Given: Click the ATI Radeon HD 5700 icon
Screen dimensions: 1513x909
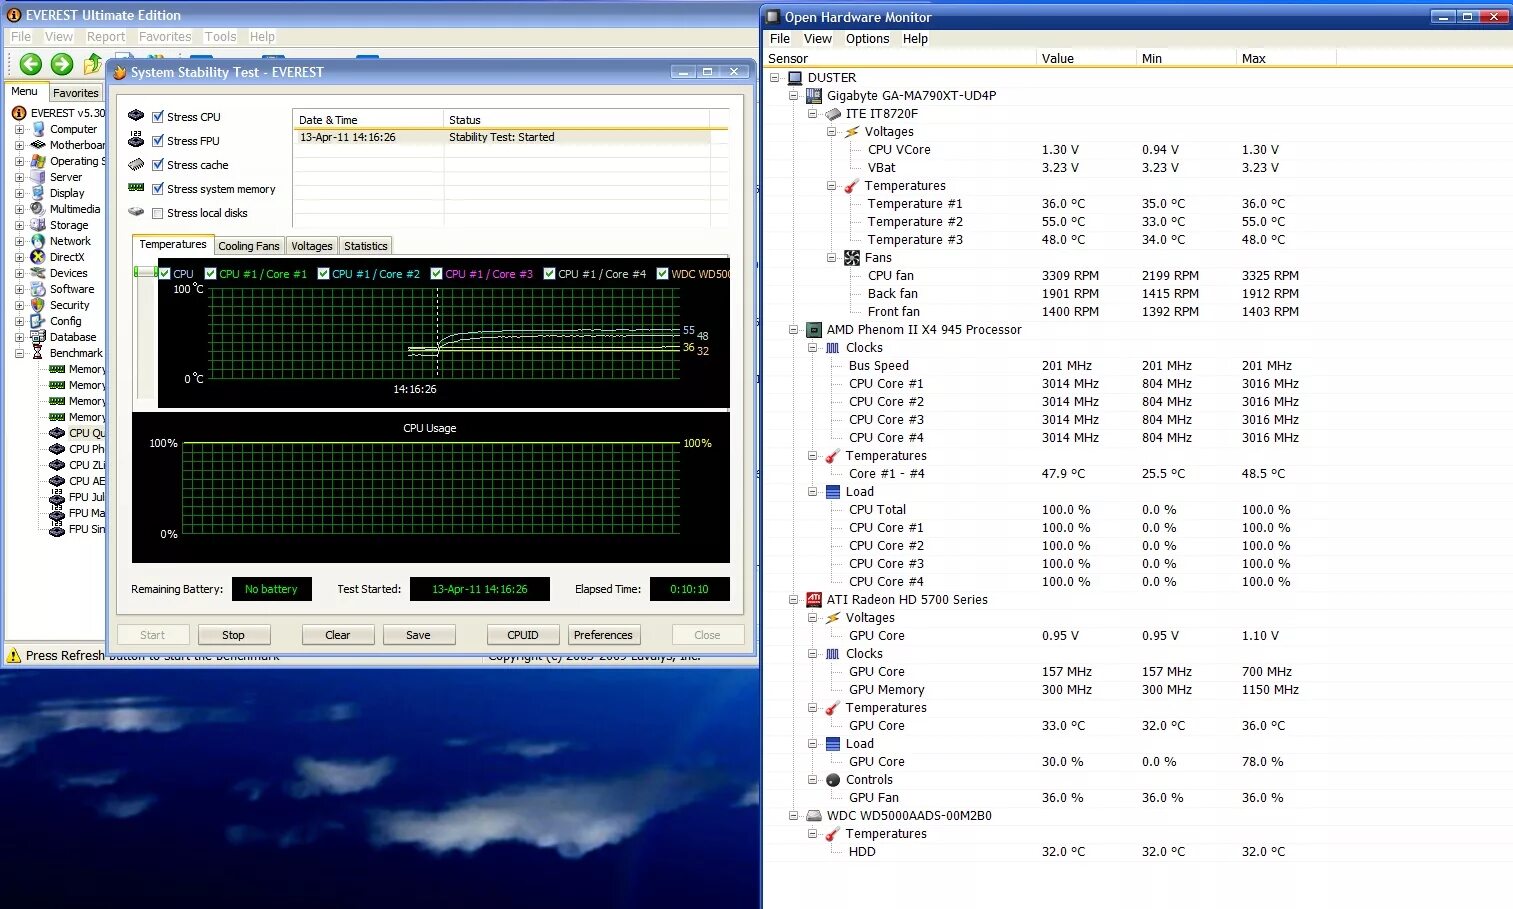Looking at the screenshot, I should pos(814,599).
